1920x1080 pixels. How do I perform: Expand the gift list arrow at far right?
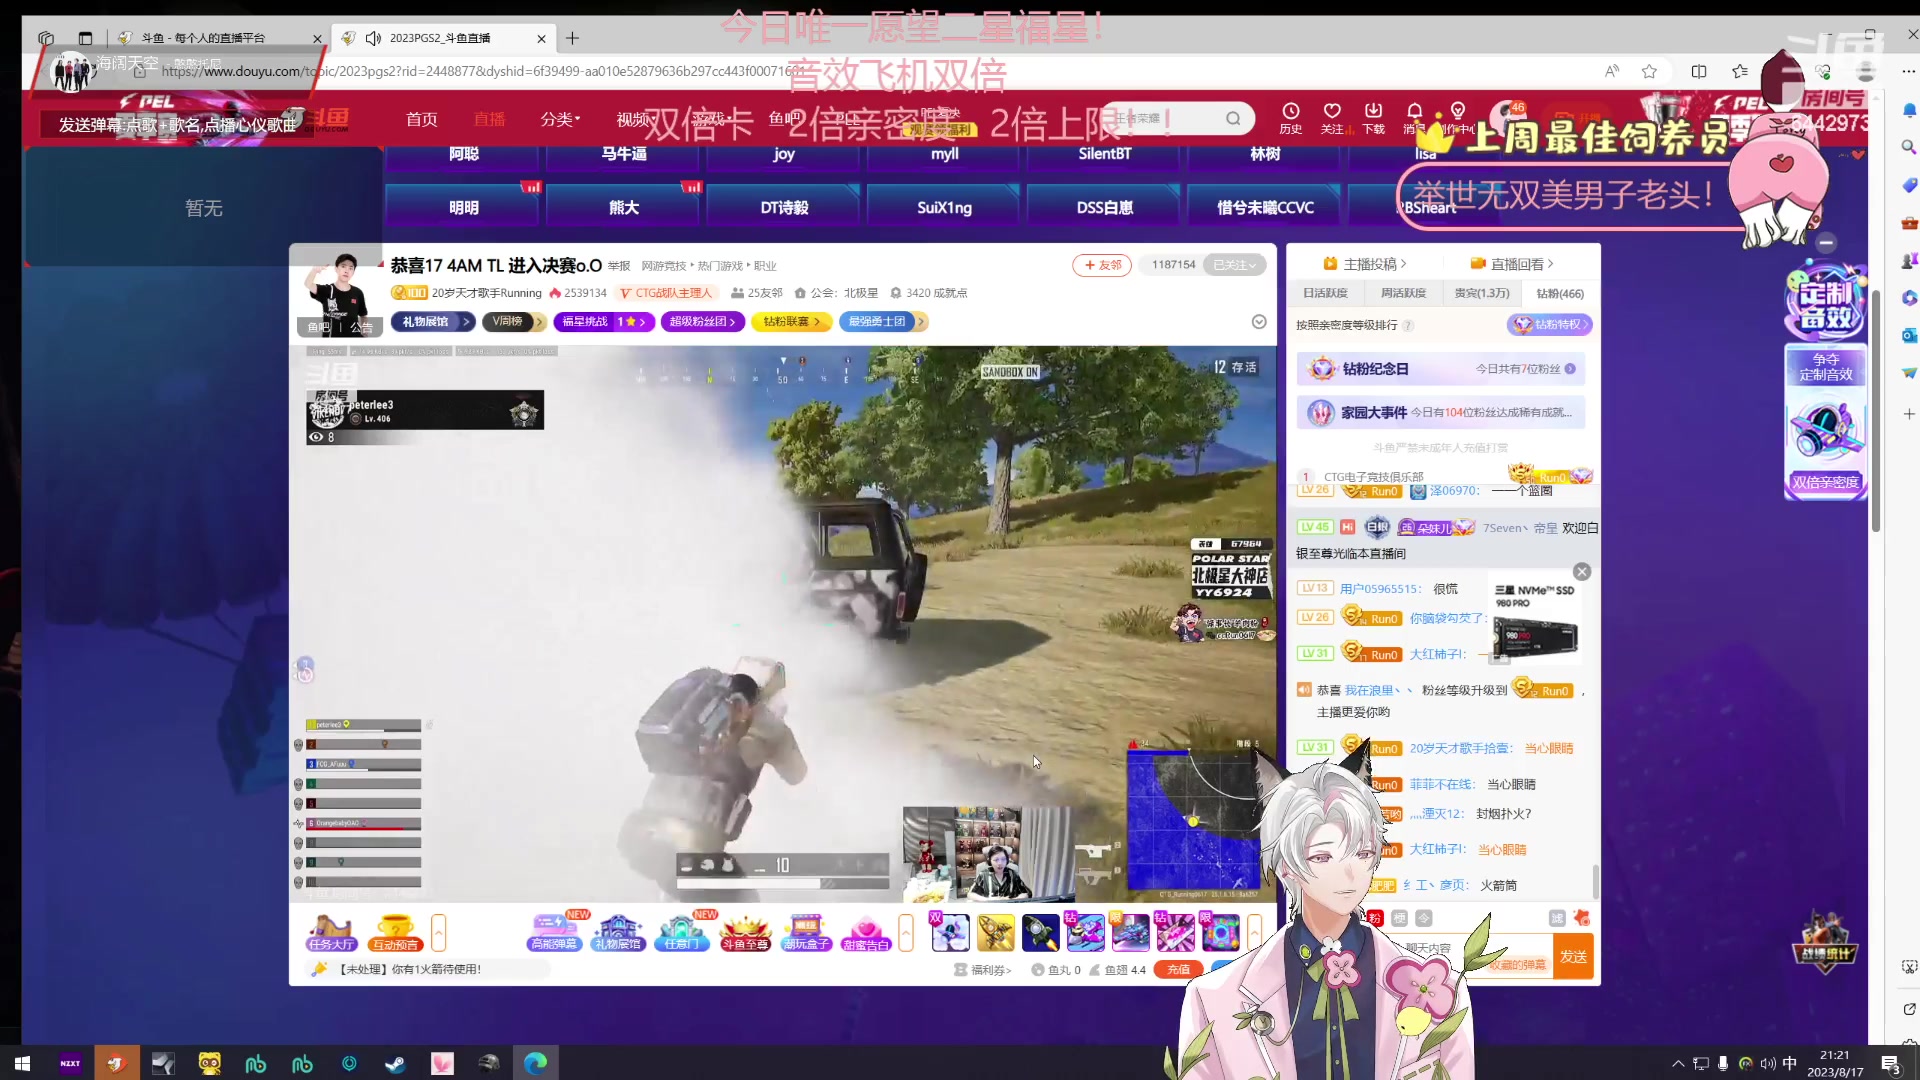coord(1254,932)
